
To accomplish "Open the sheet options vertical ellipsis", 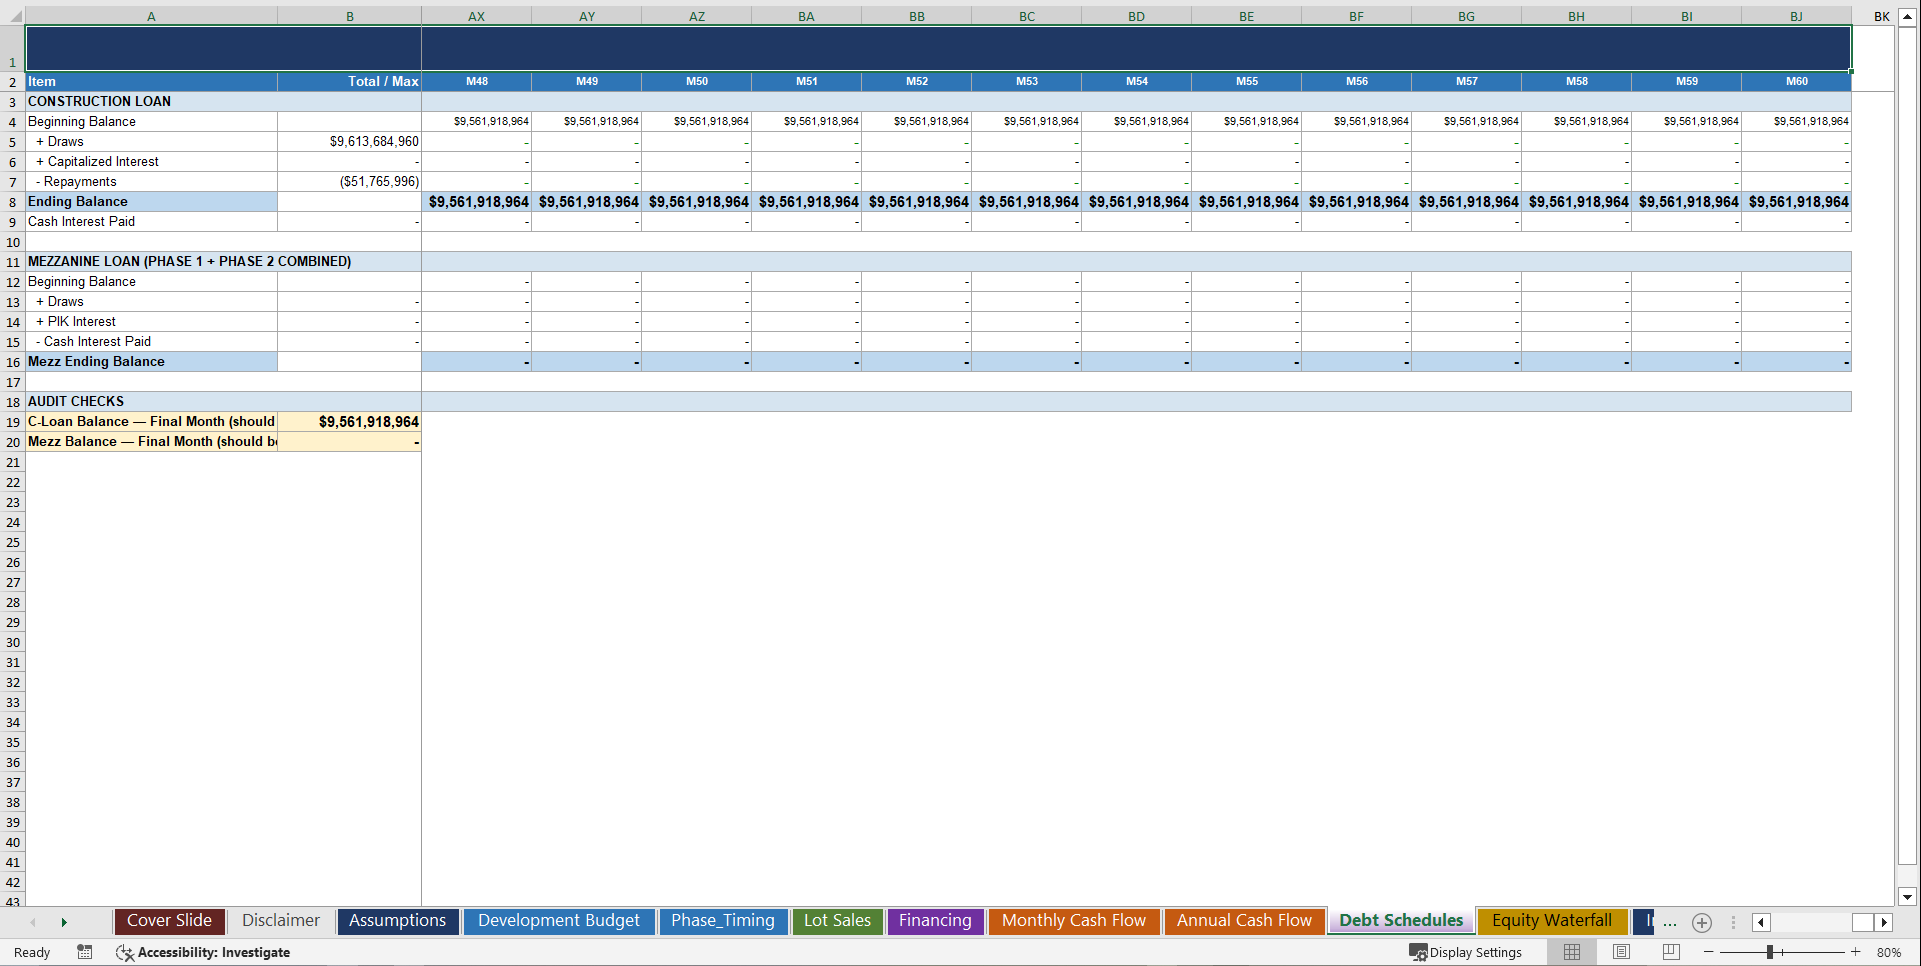I will coord(1733,923).
